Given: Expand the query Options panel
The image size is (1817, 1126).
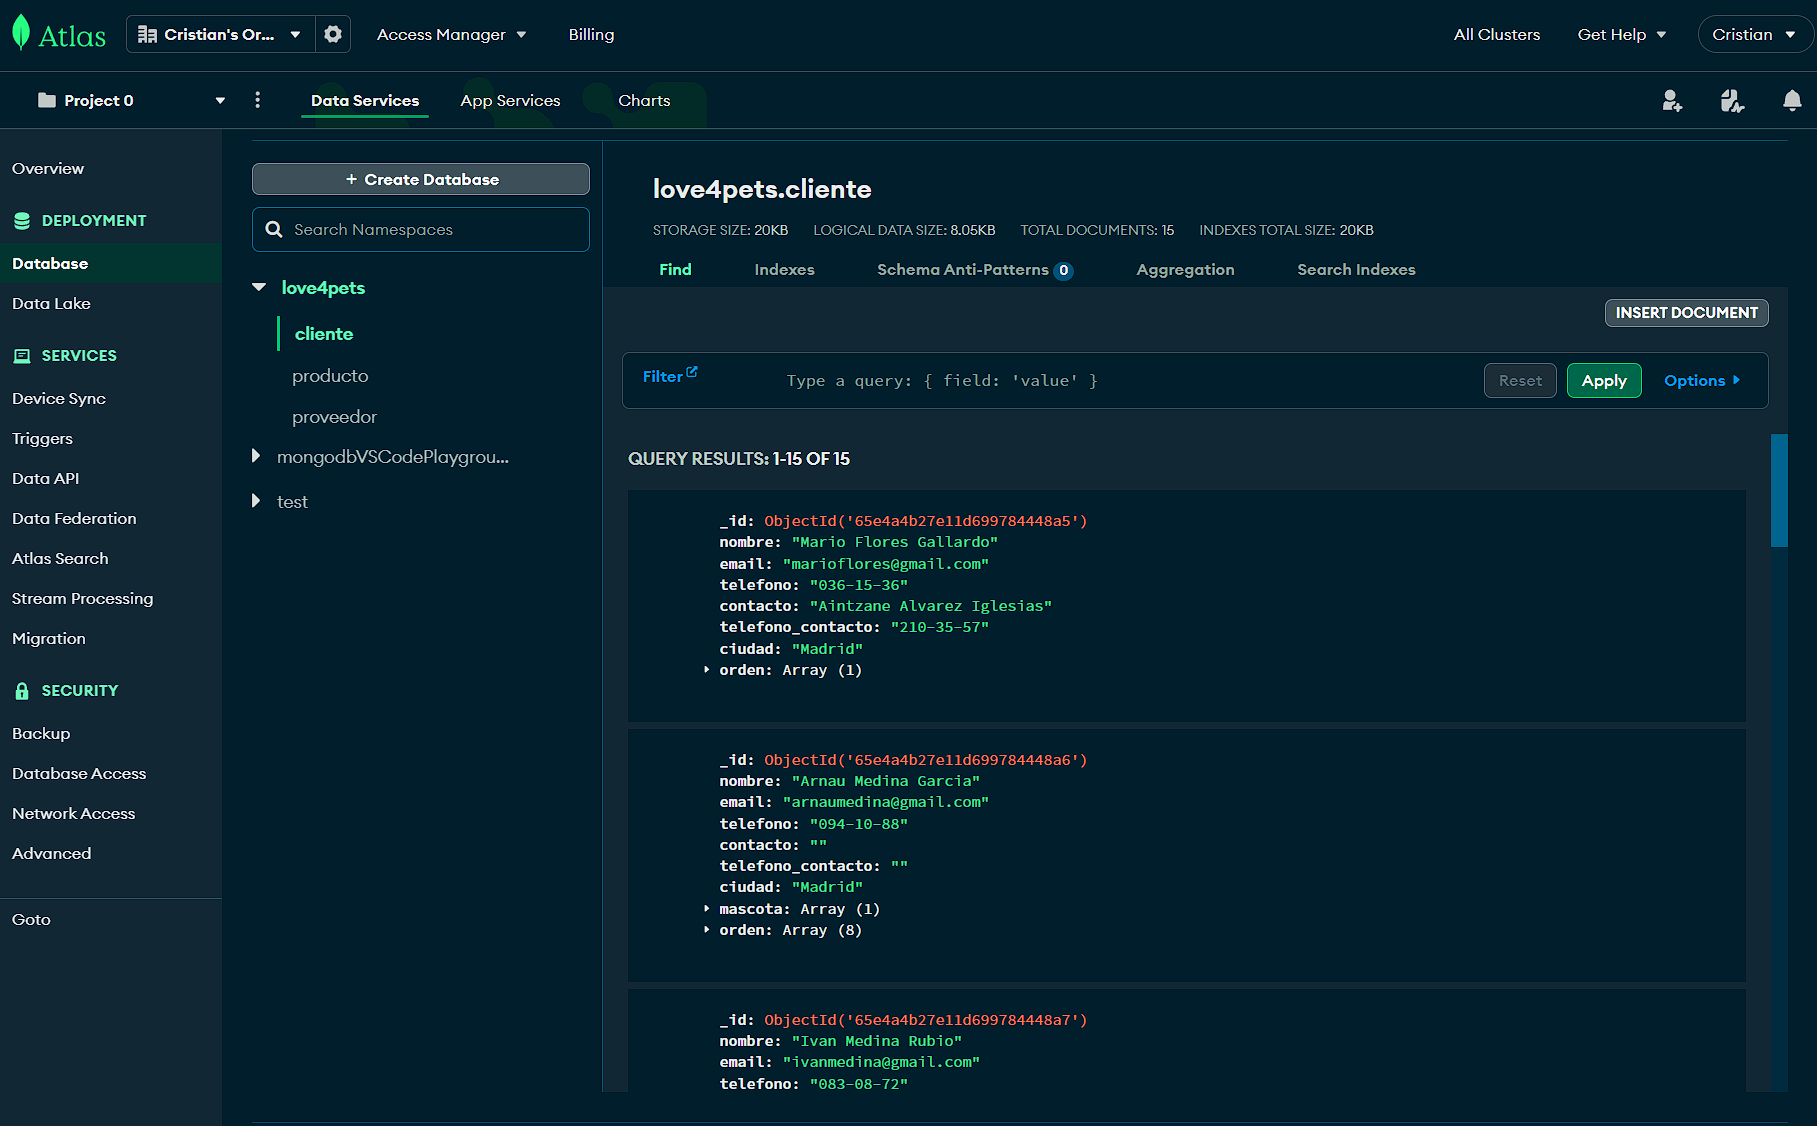Looking at the screenshot, I should pos(1702,380).
